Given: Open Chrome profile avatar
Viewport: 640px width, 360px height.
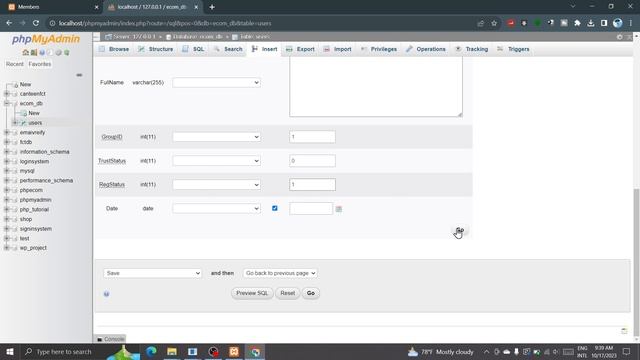Looking at the screenshot, I should pos(618,23).
